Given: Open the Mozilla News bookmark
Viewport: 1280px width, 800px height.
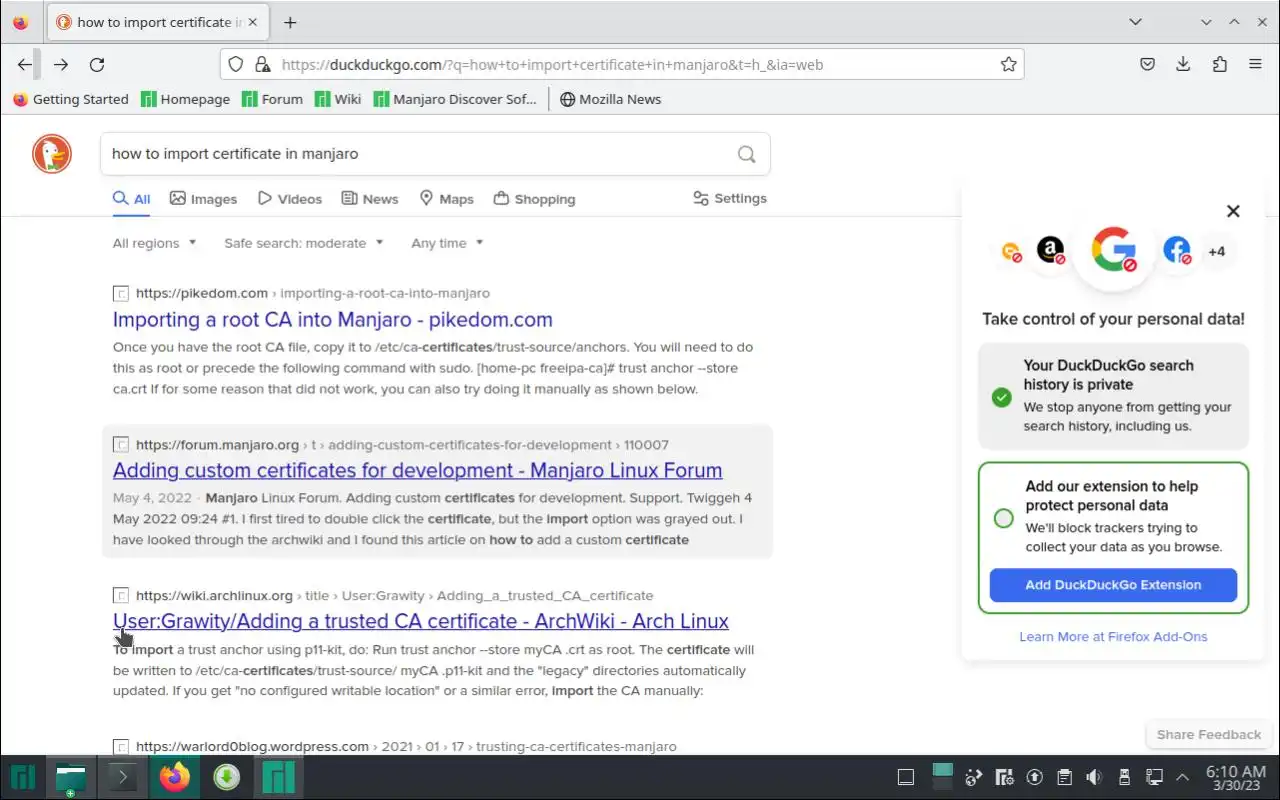Looking at the screenshot, I should 610,99.
